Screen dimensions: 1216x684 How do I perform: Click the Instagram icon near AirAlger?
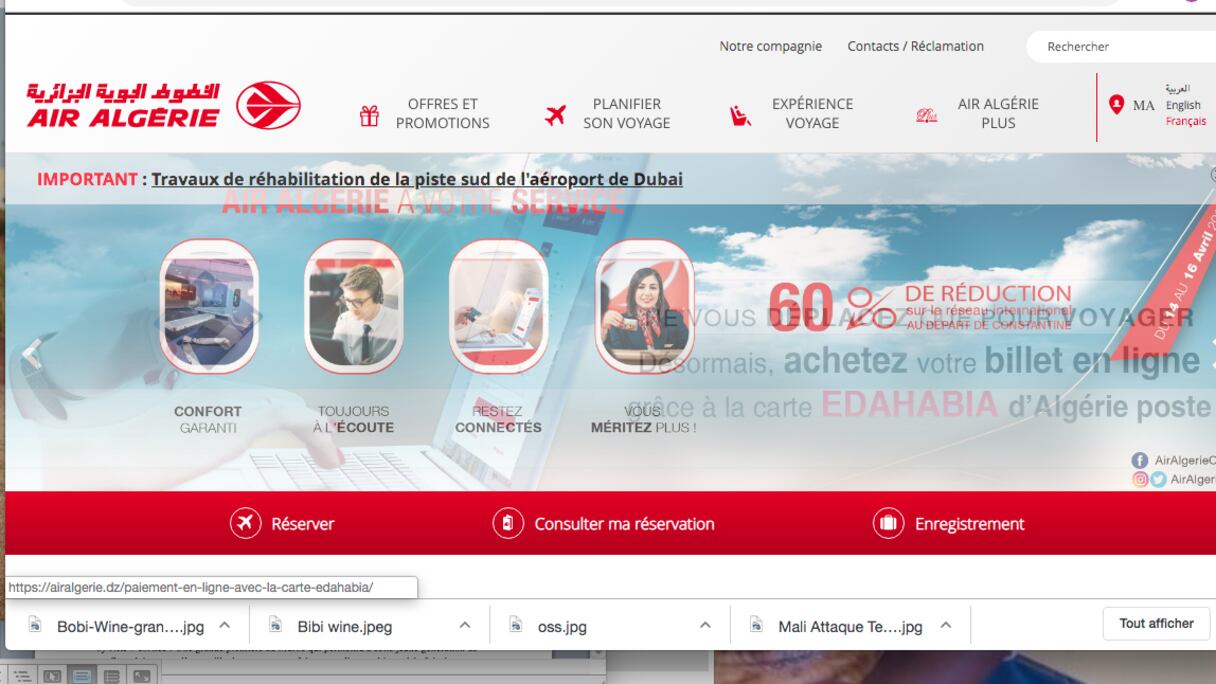point(1140,479)
